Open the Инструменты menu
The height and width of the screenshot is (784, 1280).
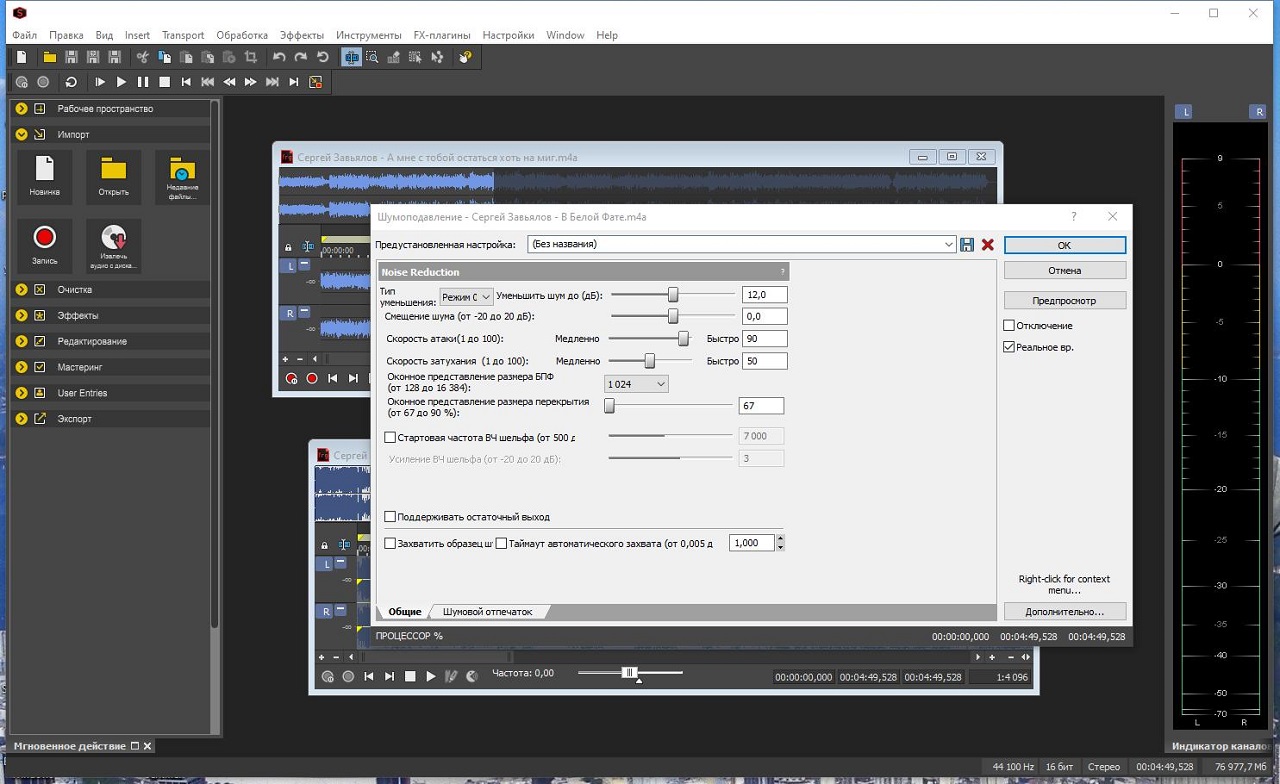coord(368,35)
